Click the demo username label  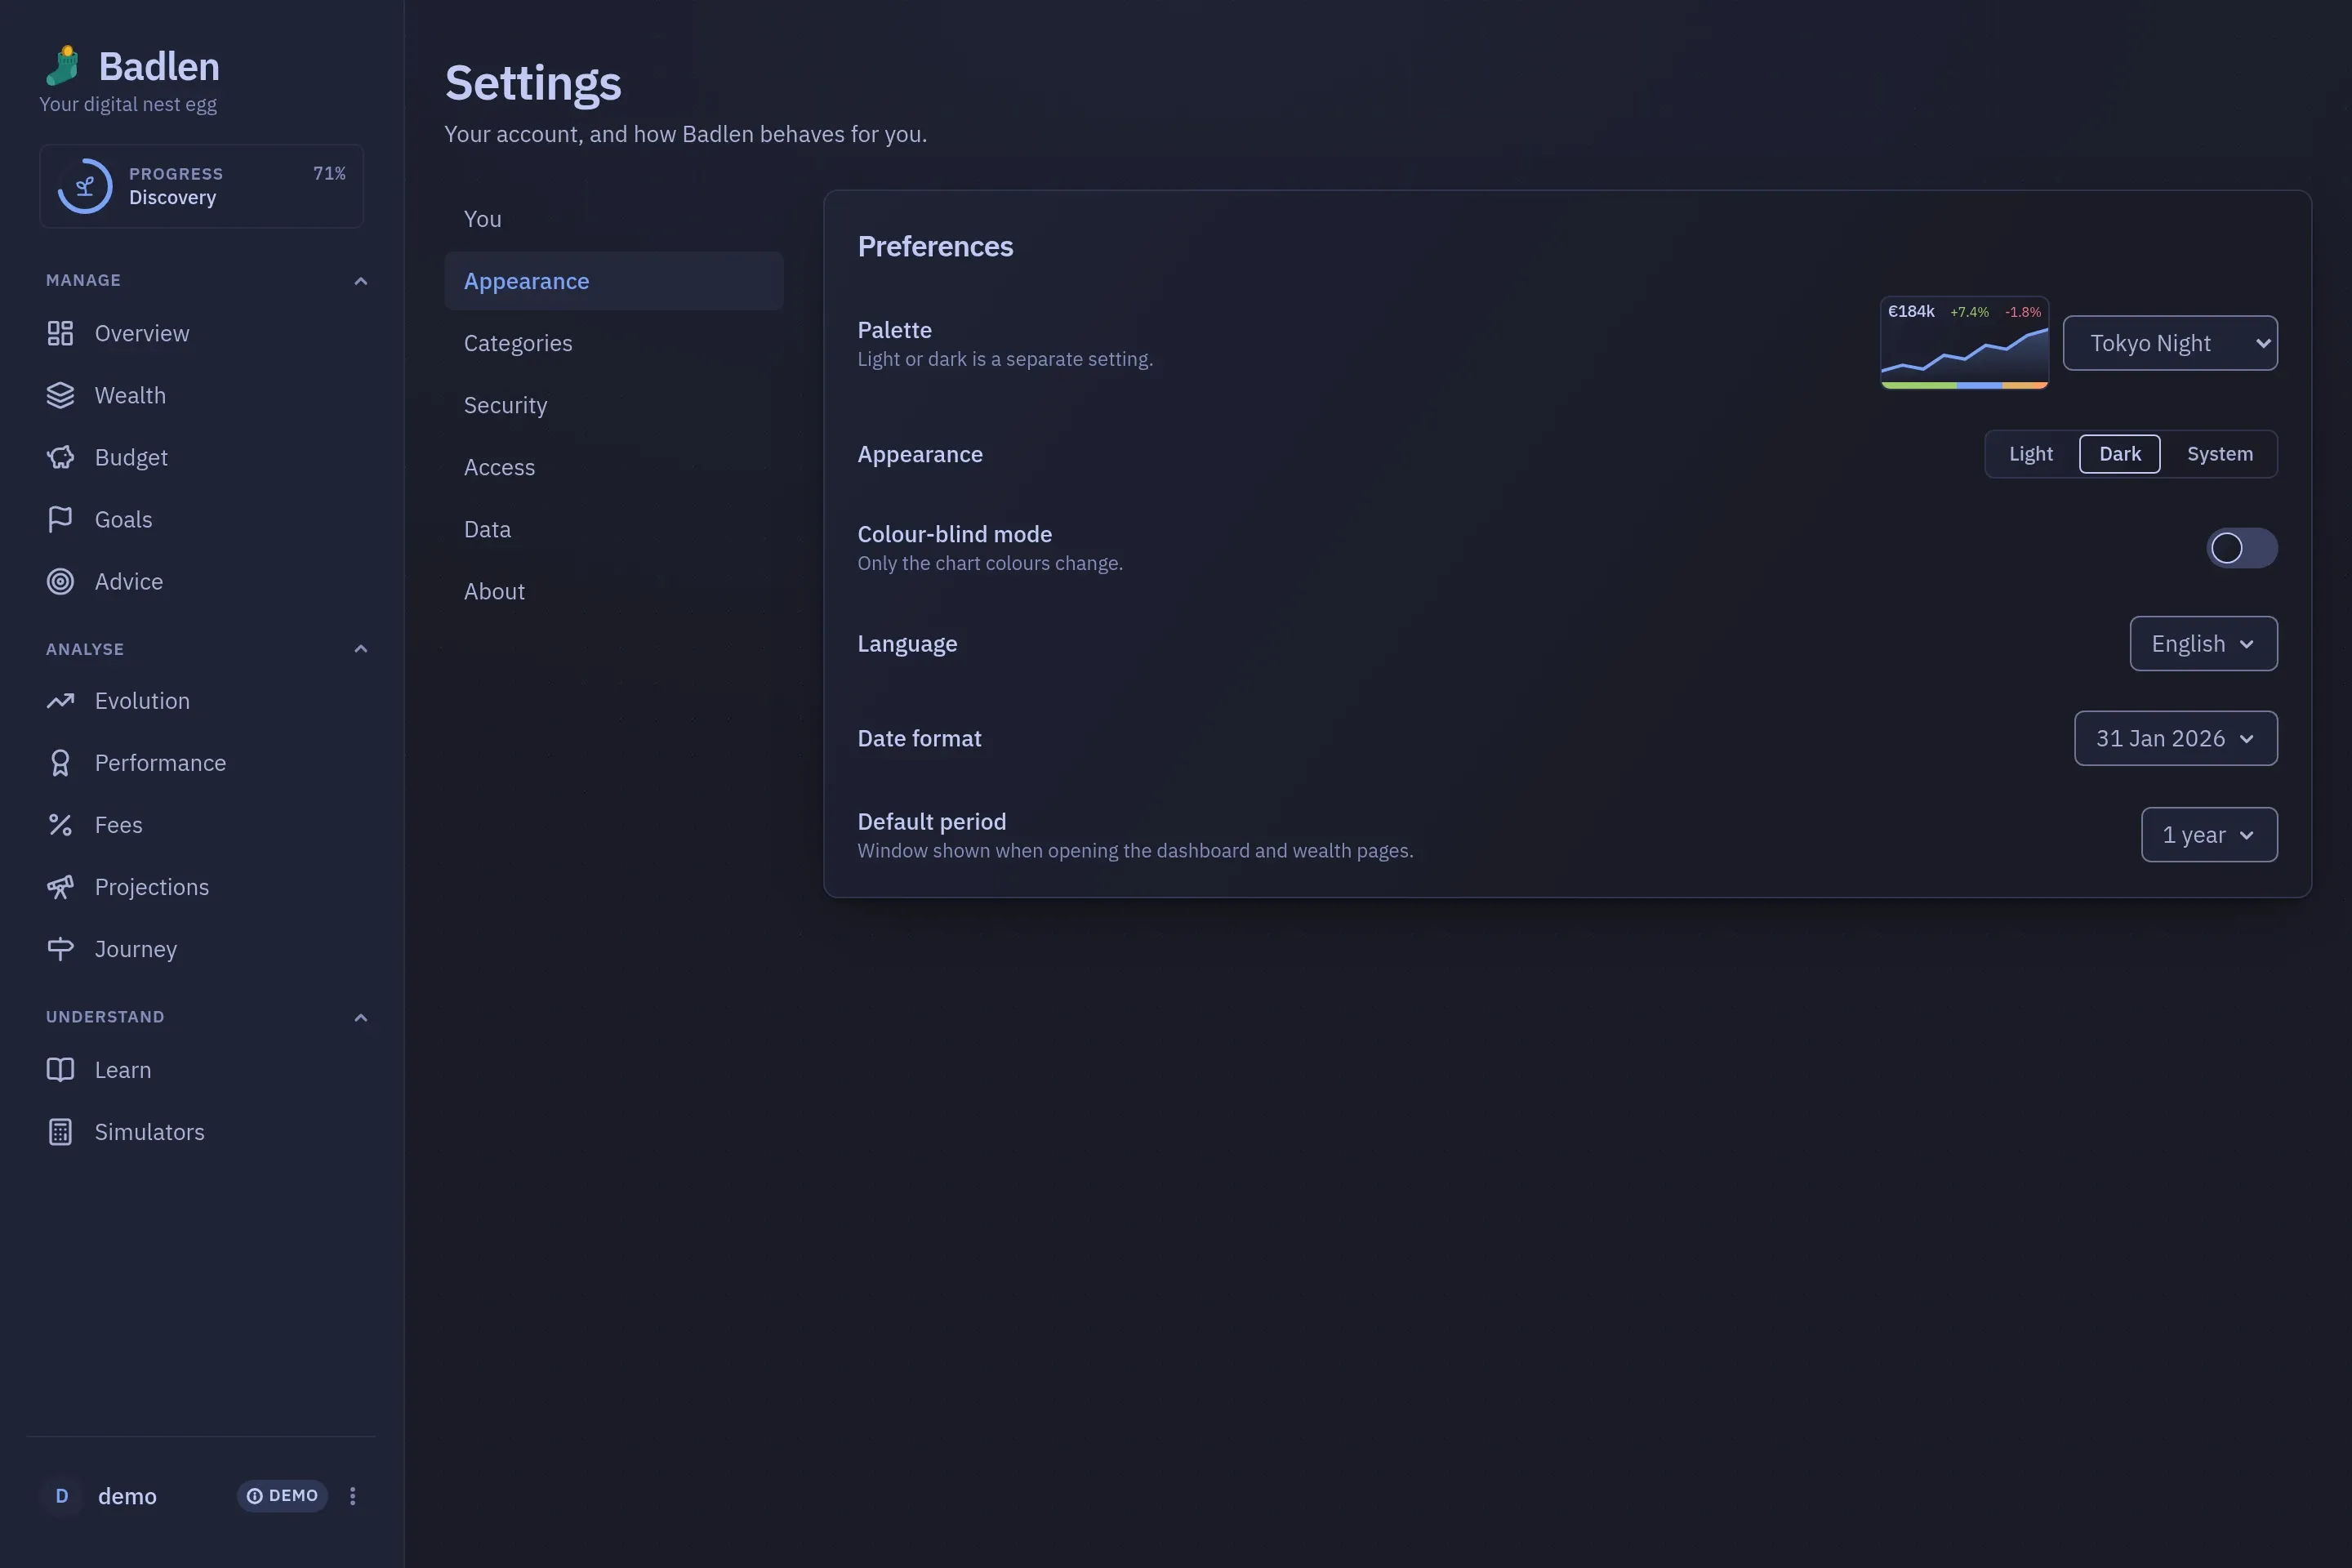pos(127,1496)
